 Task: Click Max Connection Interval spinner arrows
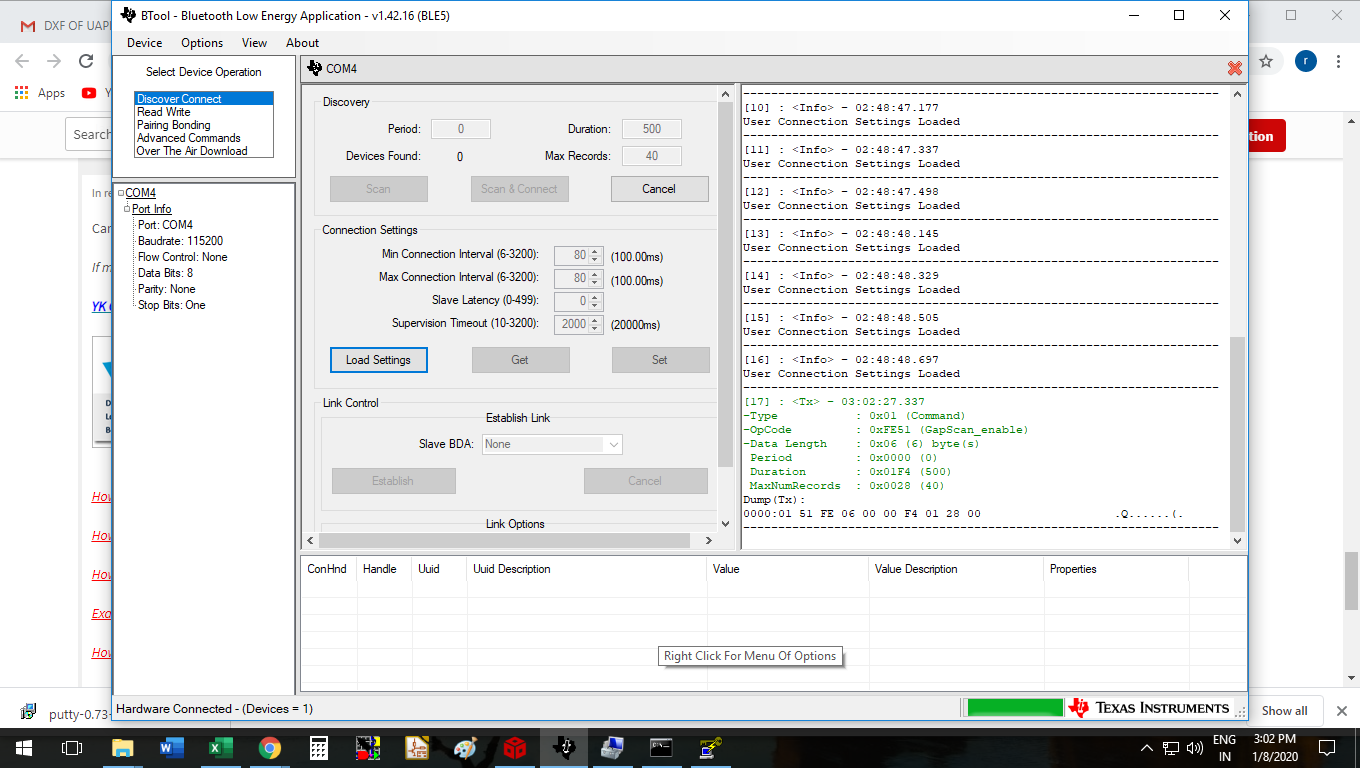pos(596,277)
